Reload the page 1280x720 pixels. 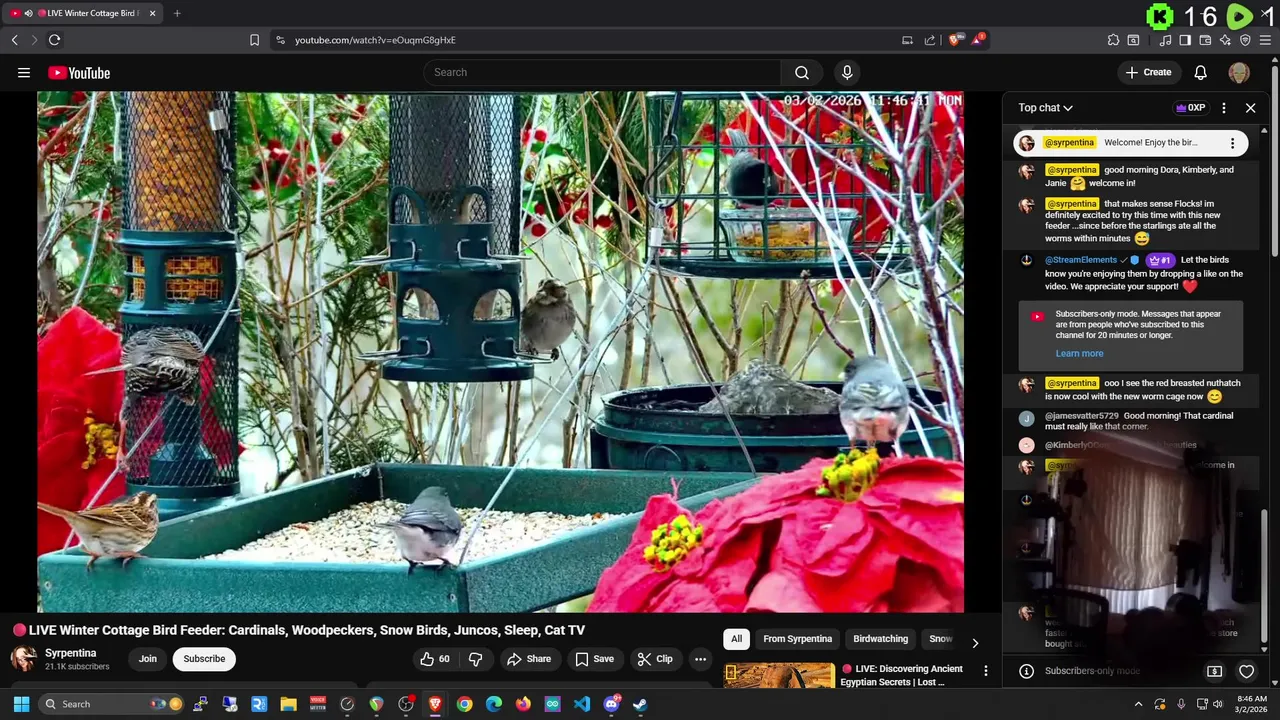pyautogui.click(x=54, y=40)
